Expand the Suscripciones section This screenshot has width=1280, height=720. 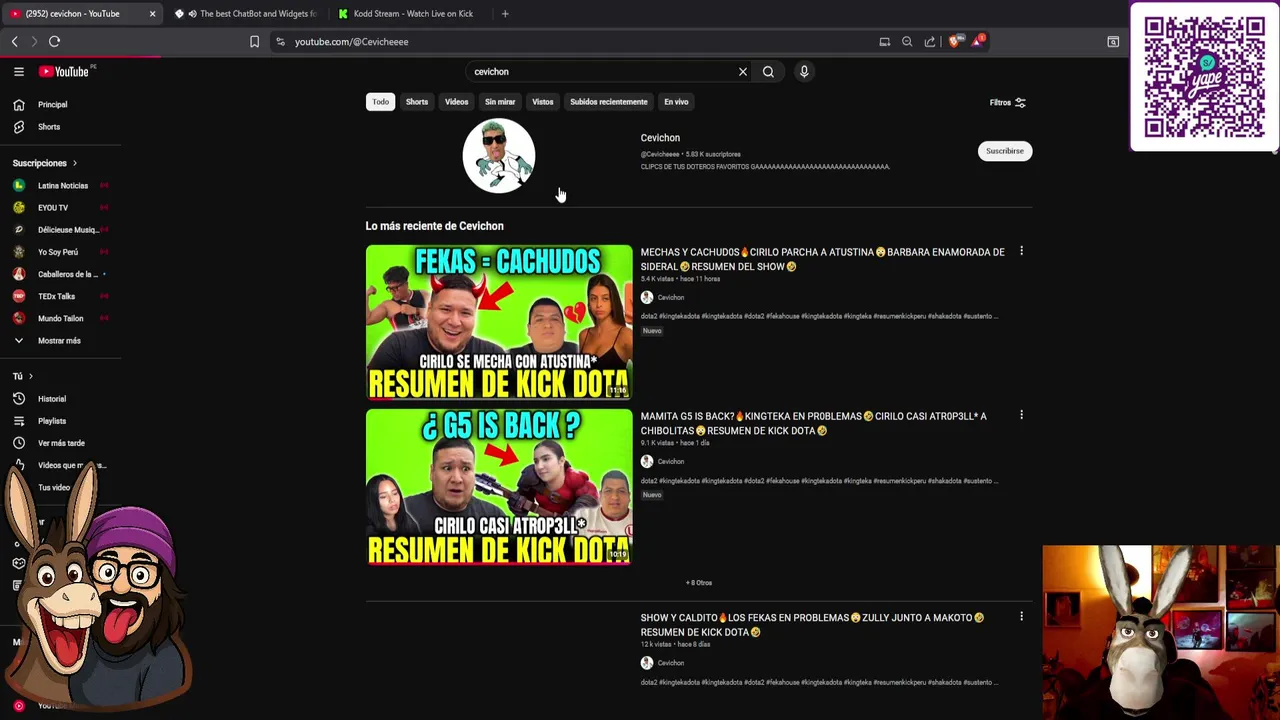pyautogui.click(x=45, y=163)
